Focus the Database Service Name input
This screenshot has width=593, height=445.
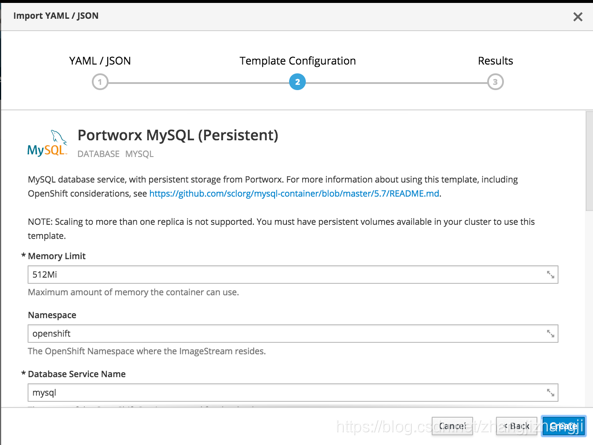[x=293, y=392]
